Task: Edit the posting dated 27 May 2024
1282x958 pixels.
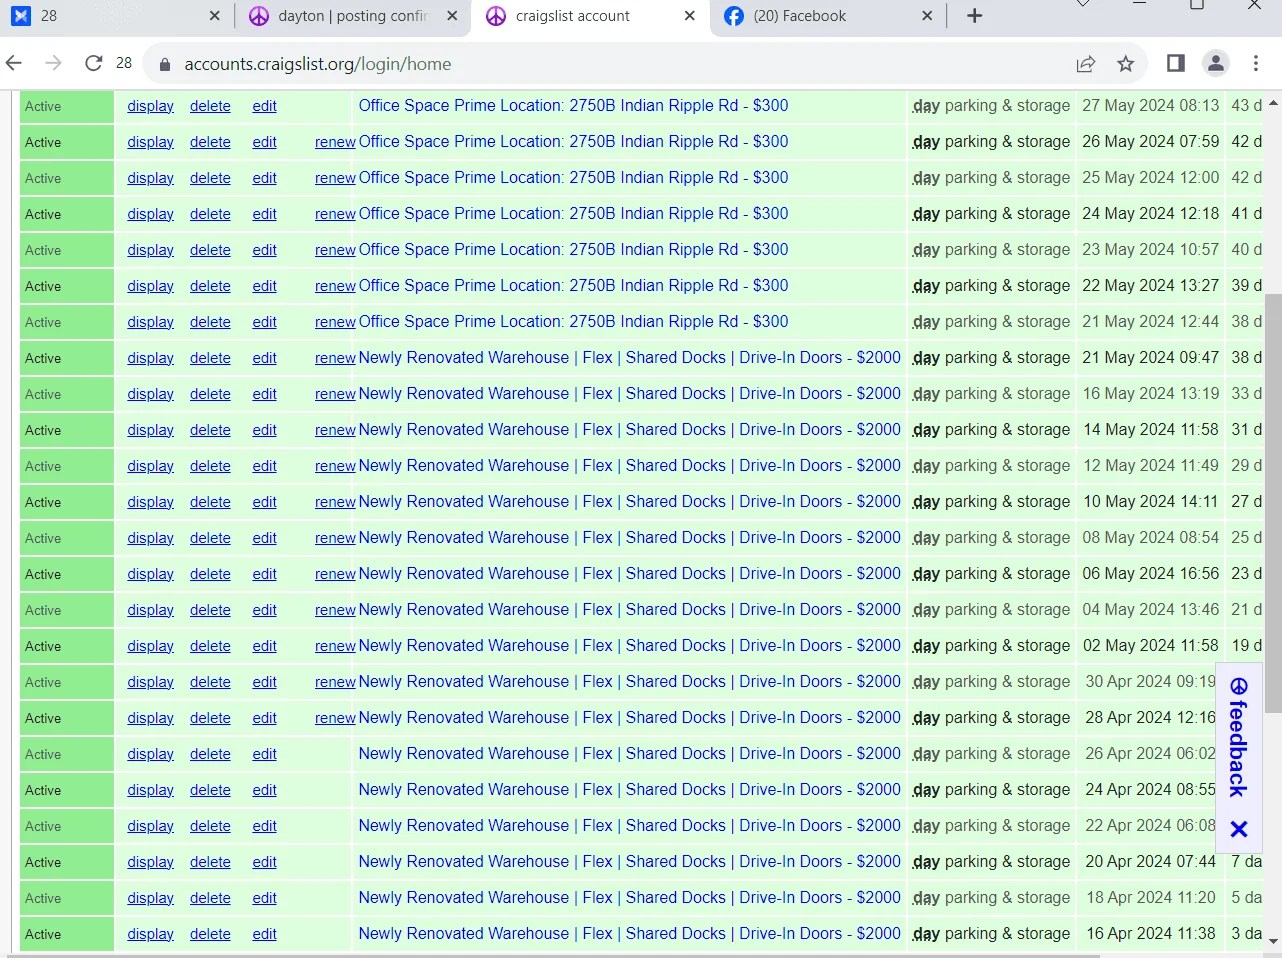Action: click(264, 106)
